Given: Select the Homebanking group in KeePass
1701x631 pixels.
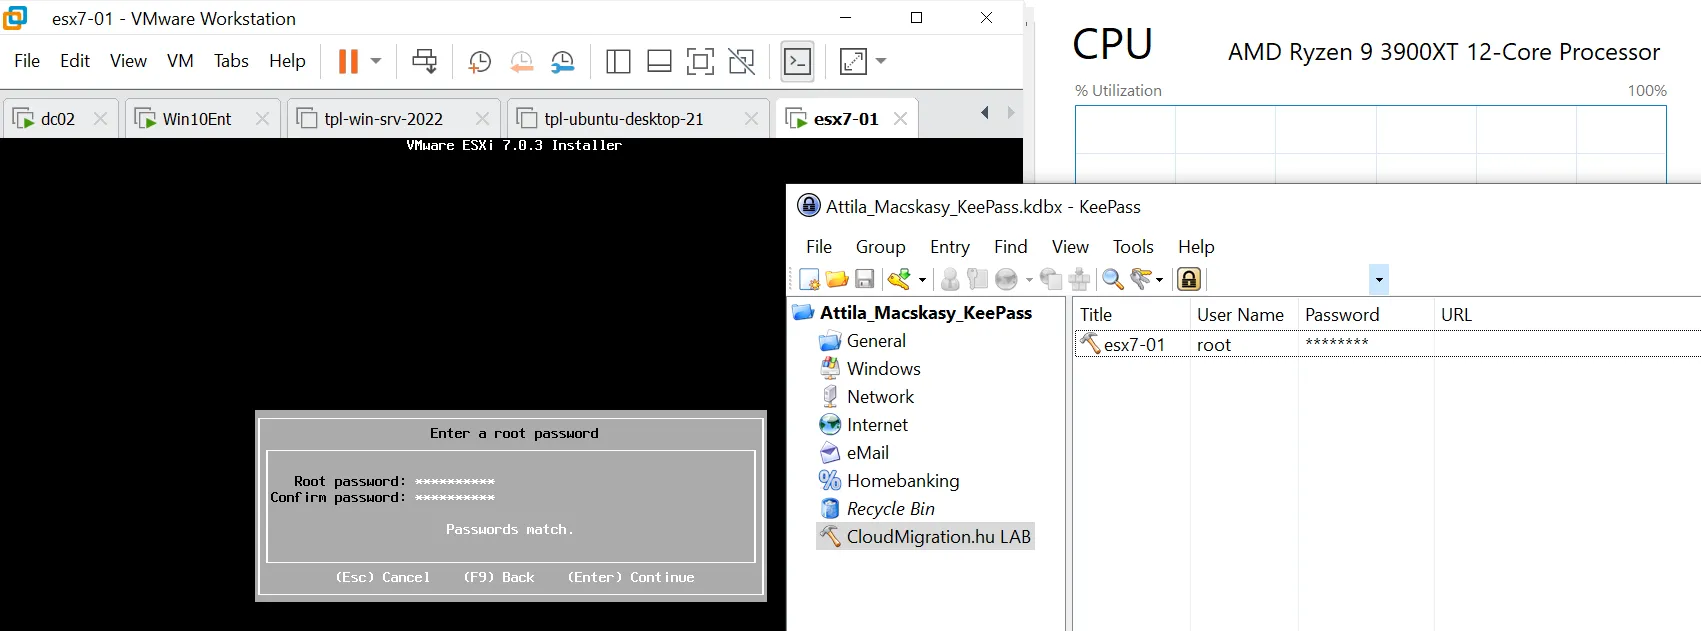Looking at the screenshot, I should (x=902, y=481).
